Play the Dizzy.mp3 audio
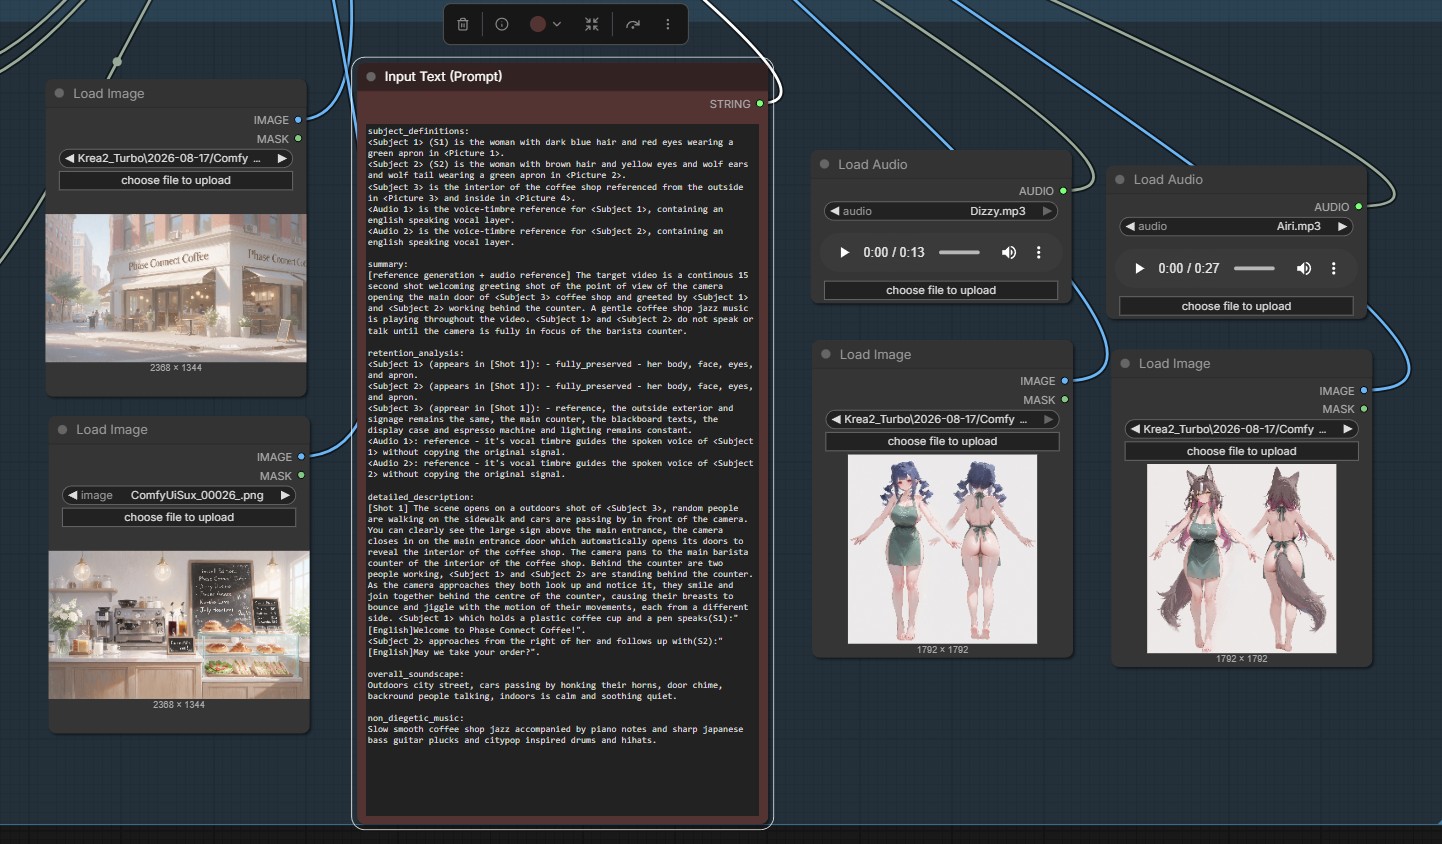Screen dimensions: 1442x844 [x=844, y=252]
